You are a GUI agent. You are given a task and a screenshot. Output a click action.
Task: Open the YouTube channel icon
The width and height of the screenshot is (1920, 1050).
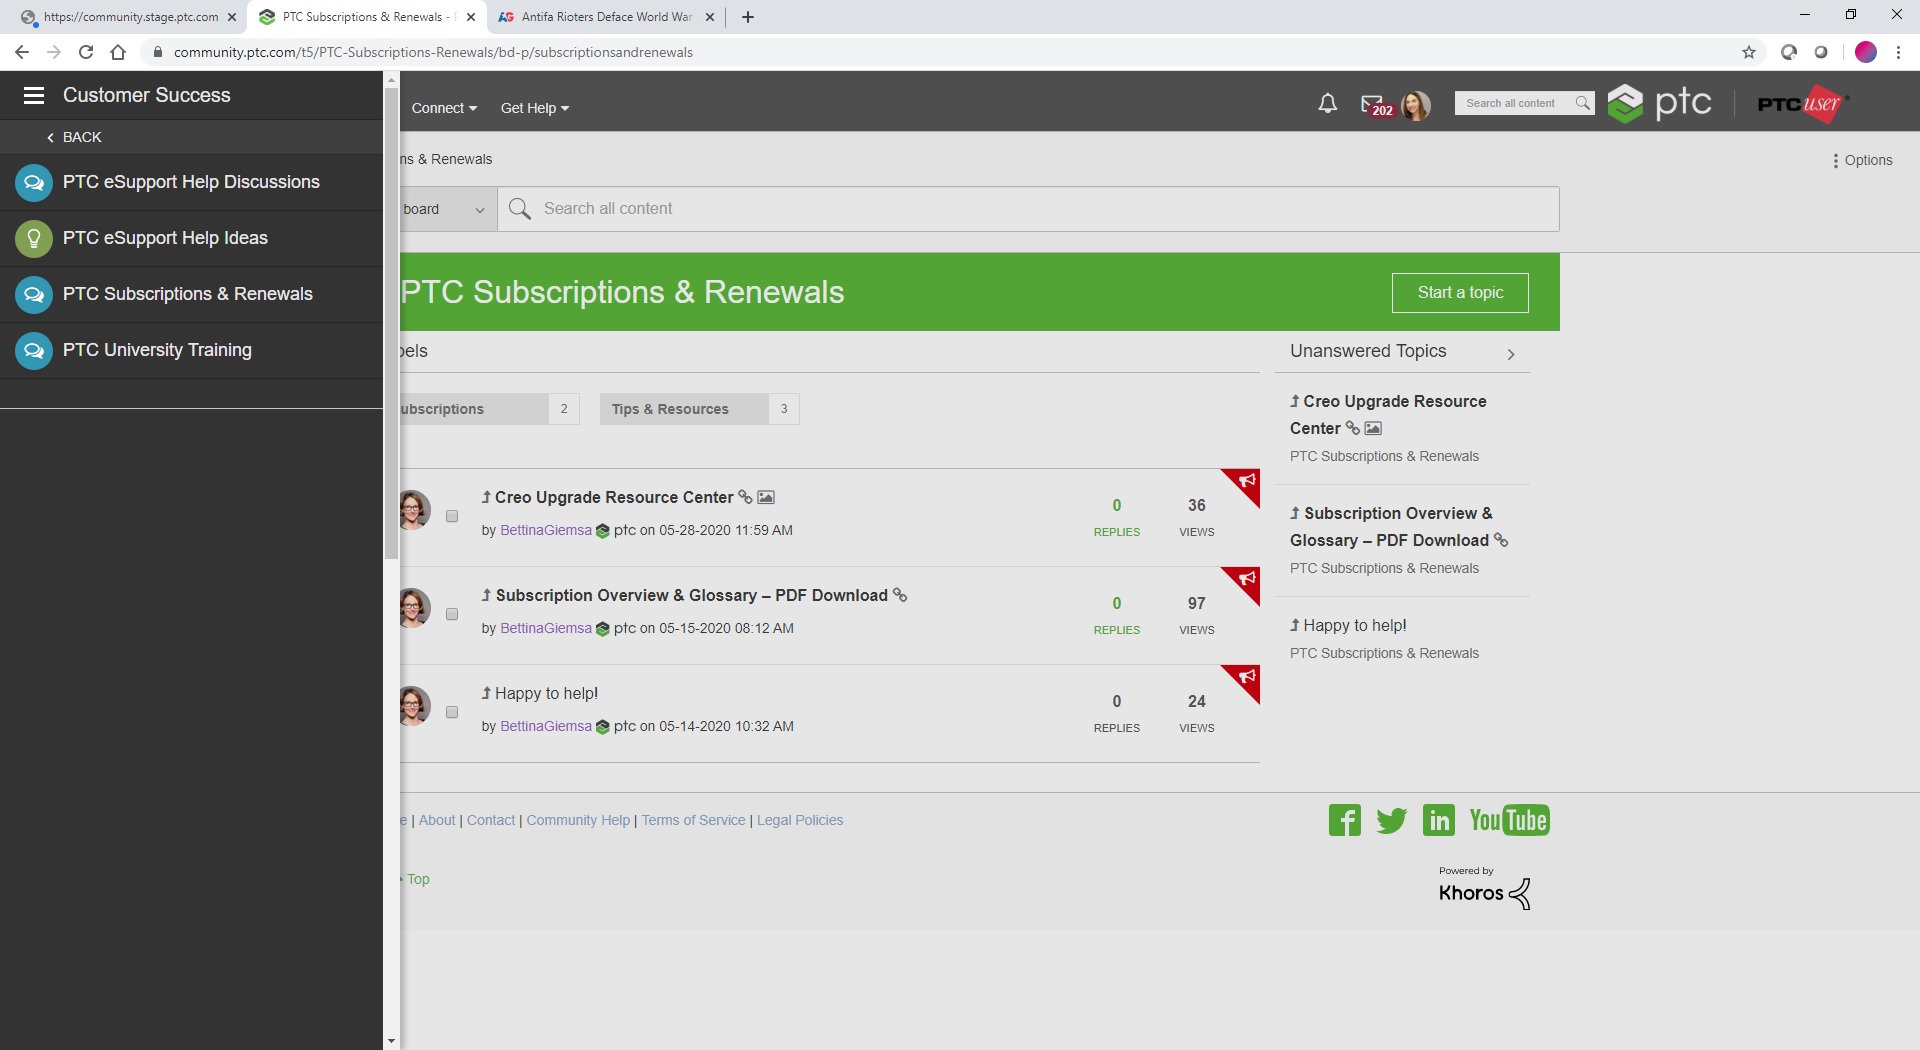point(1510,819)
